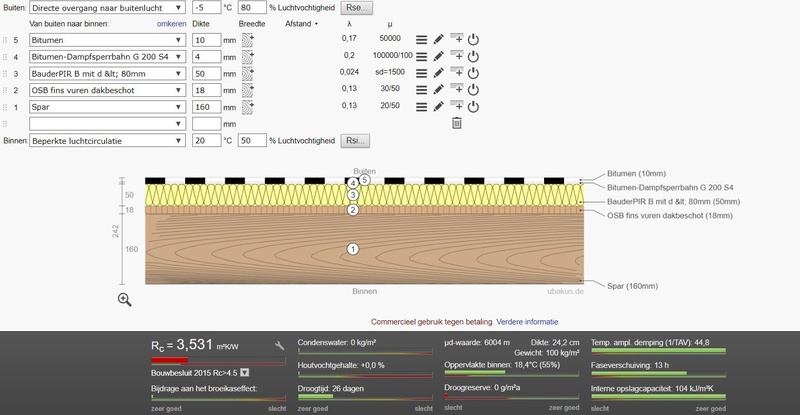The height and width of the screenshot is (415, 800).
Task: Click the Spar thickness field showing 160
Action: point(207,107)
